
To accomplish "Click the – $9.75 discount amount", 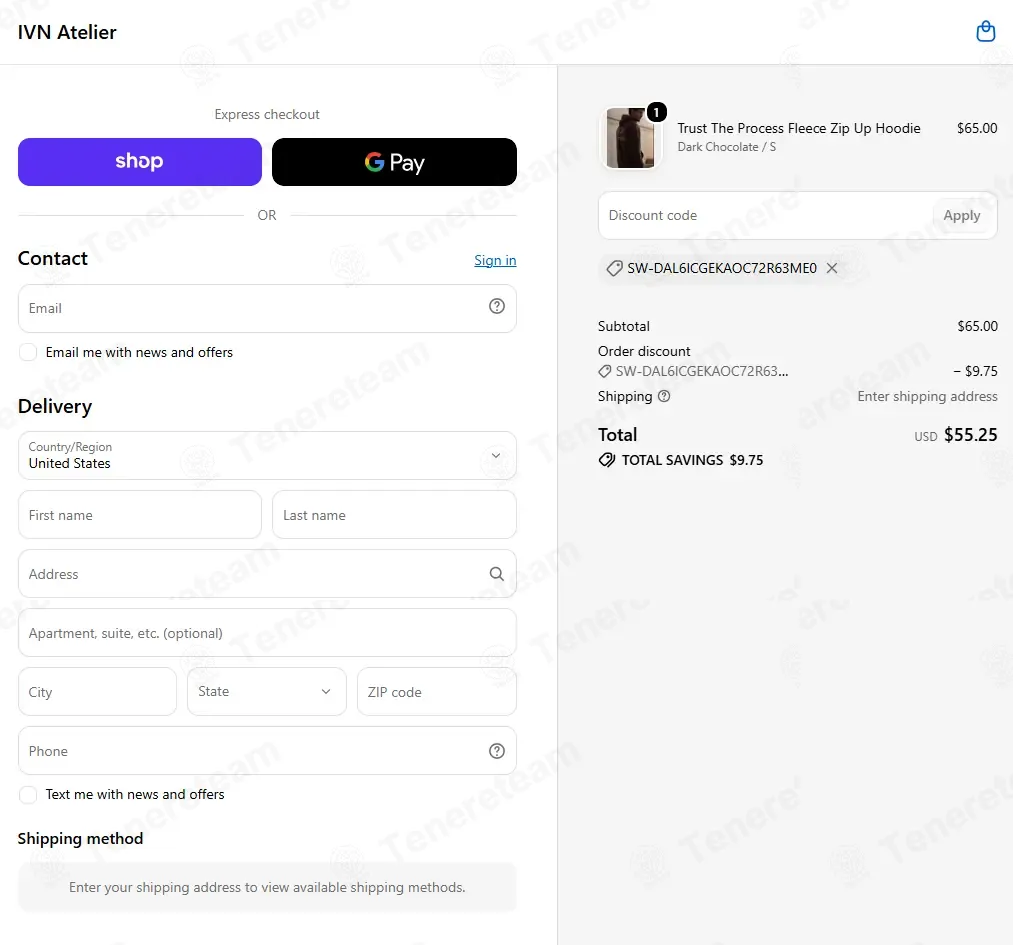I will coord(976,371).
